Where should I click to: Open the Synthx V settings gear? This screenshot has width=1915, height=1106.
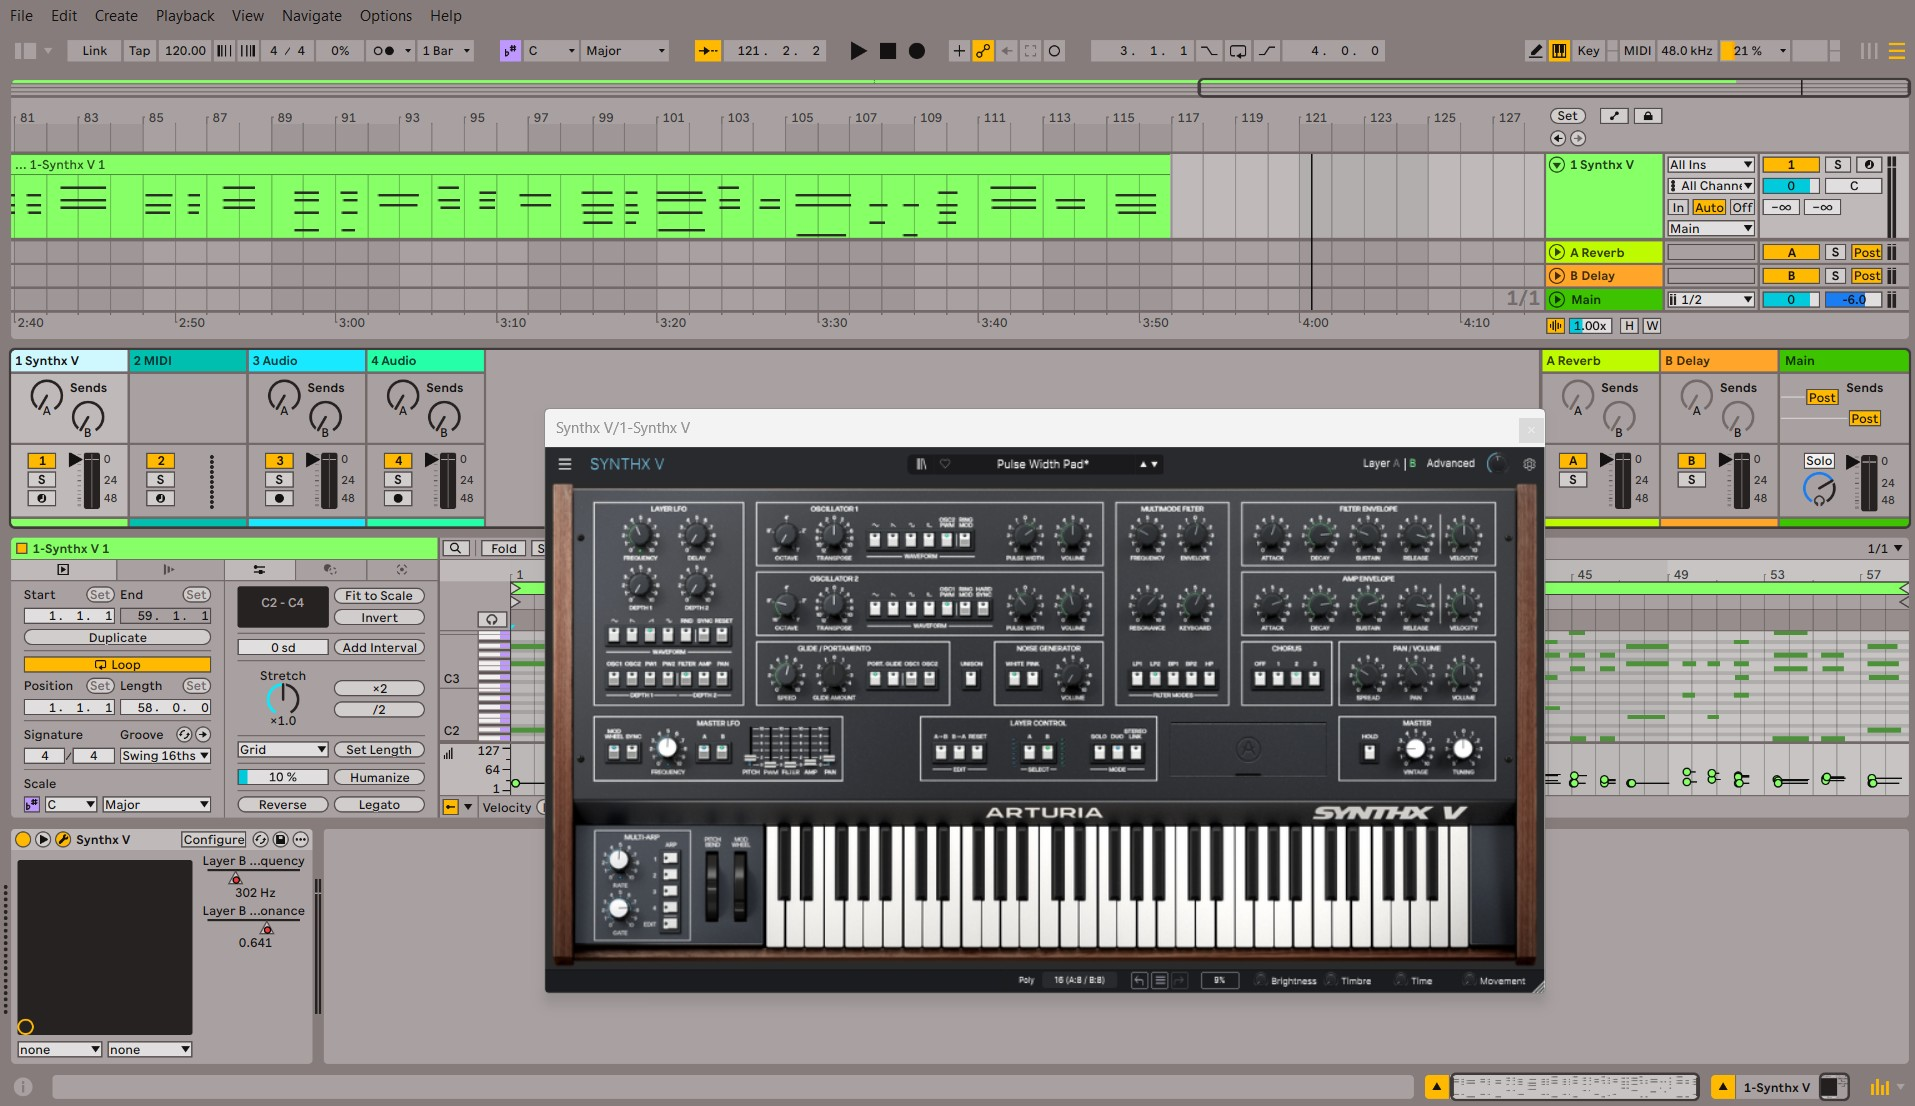pyautogui.click(x=1528, y=464)
